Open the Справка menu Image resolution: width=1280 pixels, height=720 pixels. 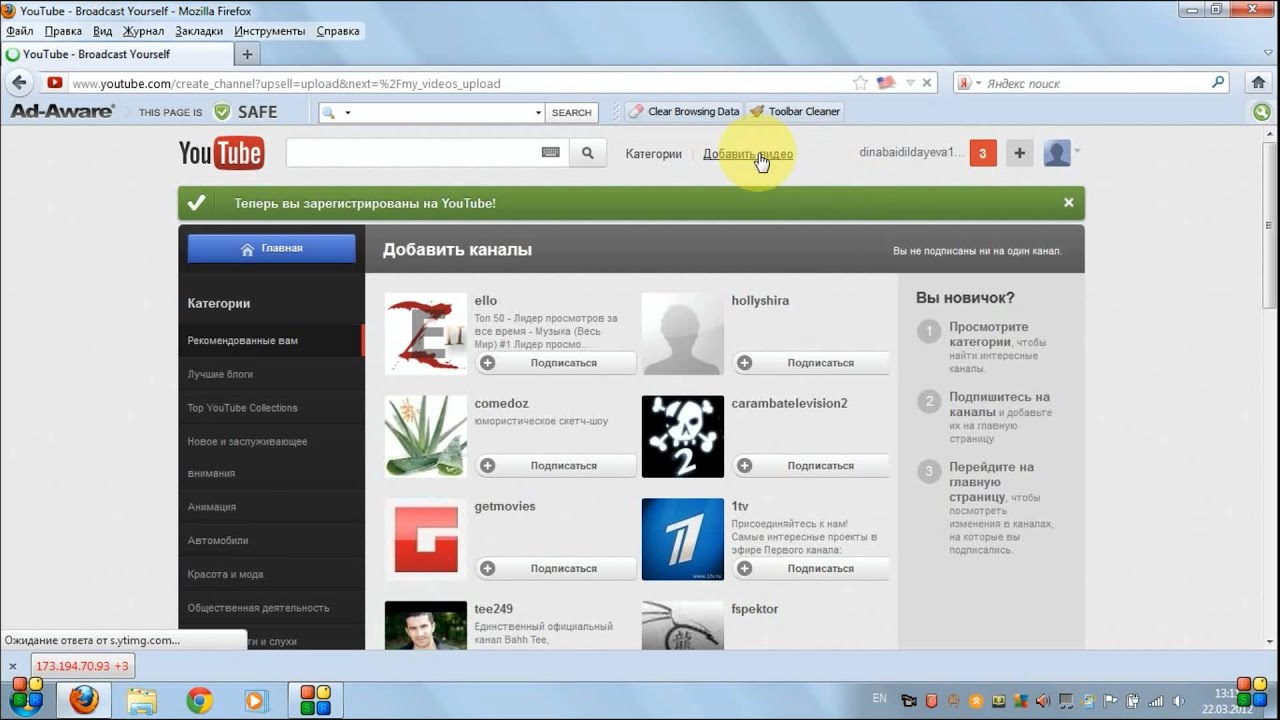pyautogui.click(x=338, y=31)
